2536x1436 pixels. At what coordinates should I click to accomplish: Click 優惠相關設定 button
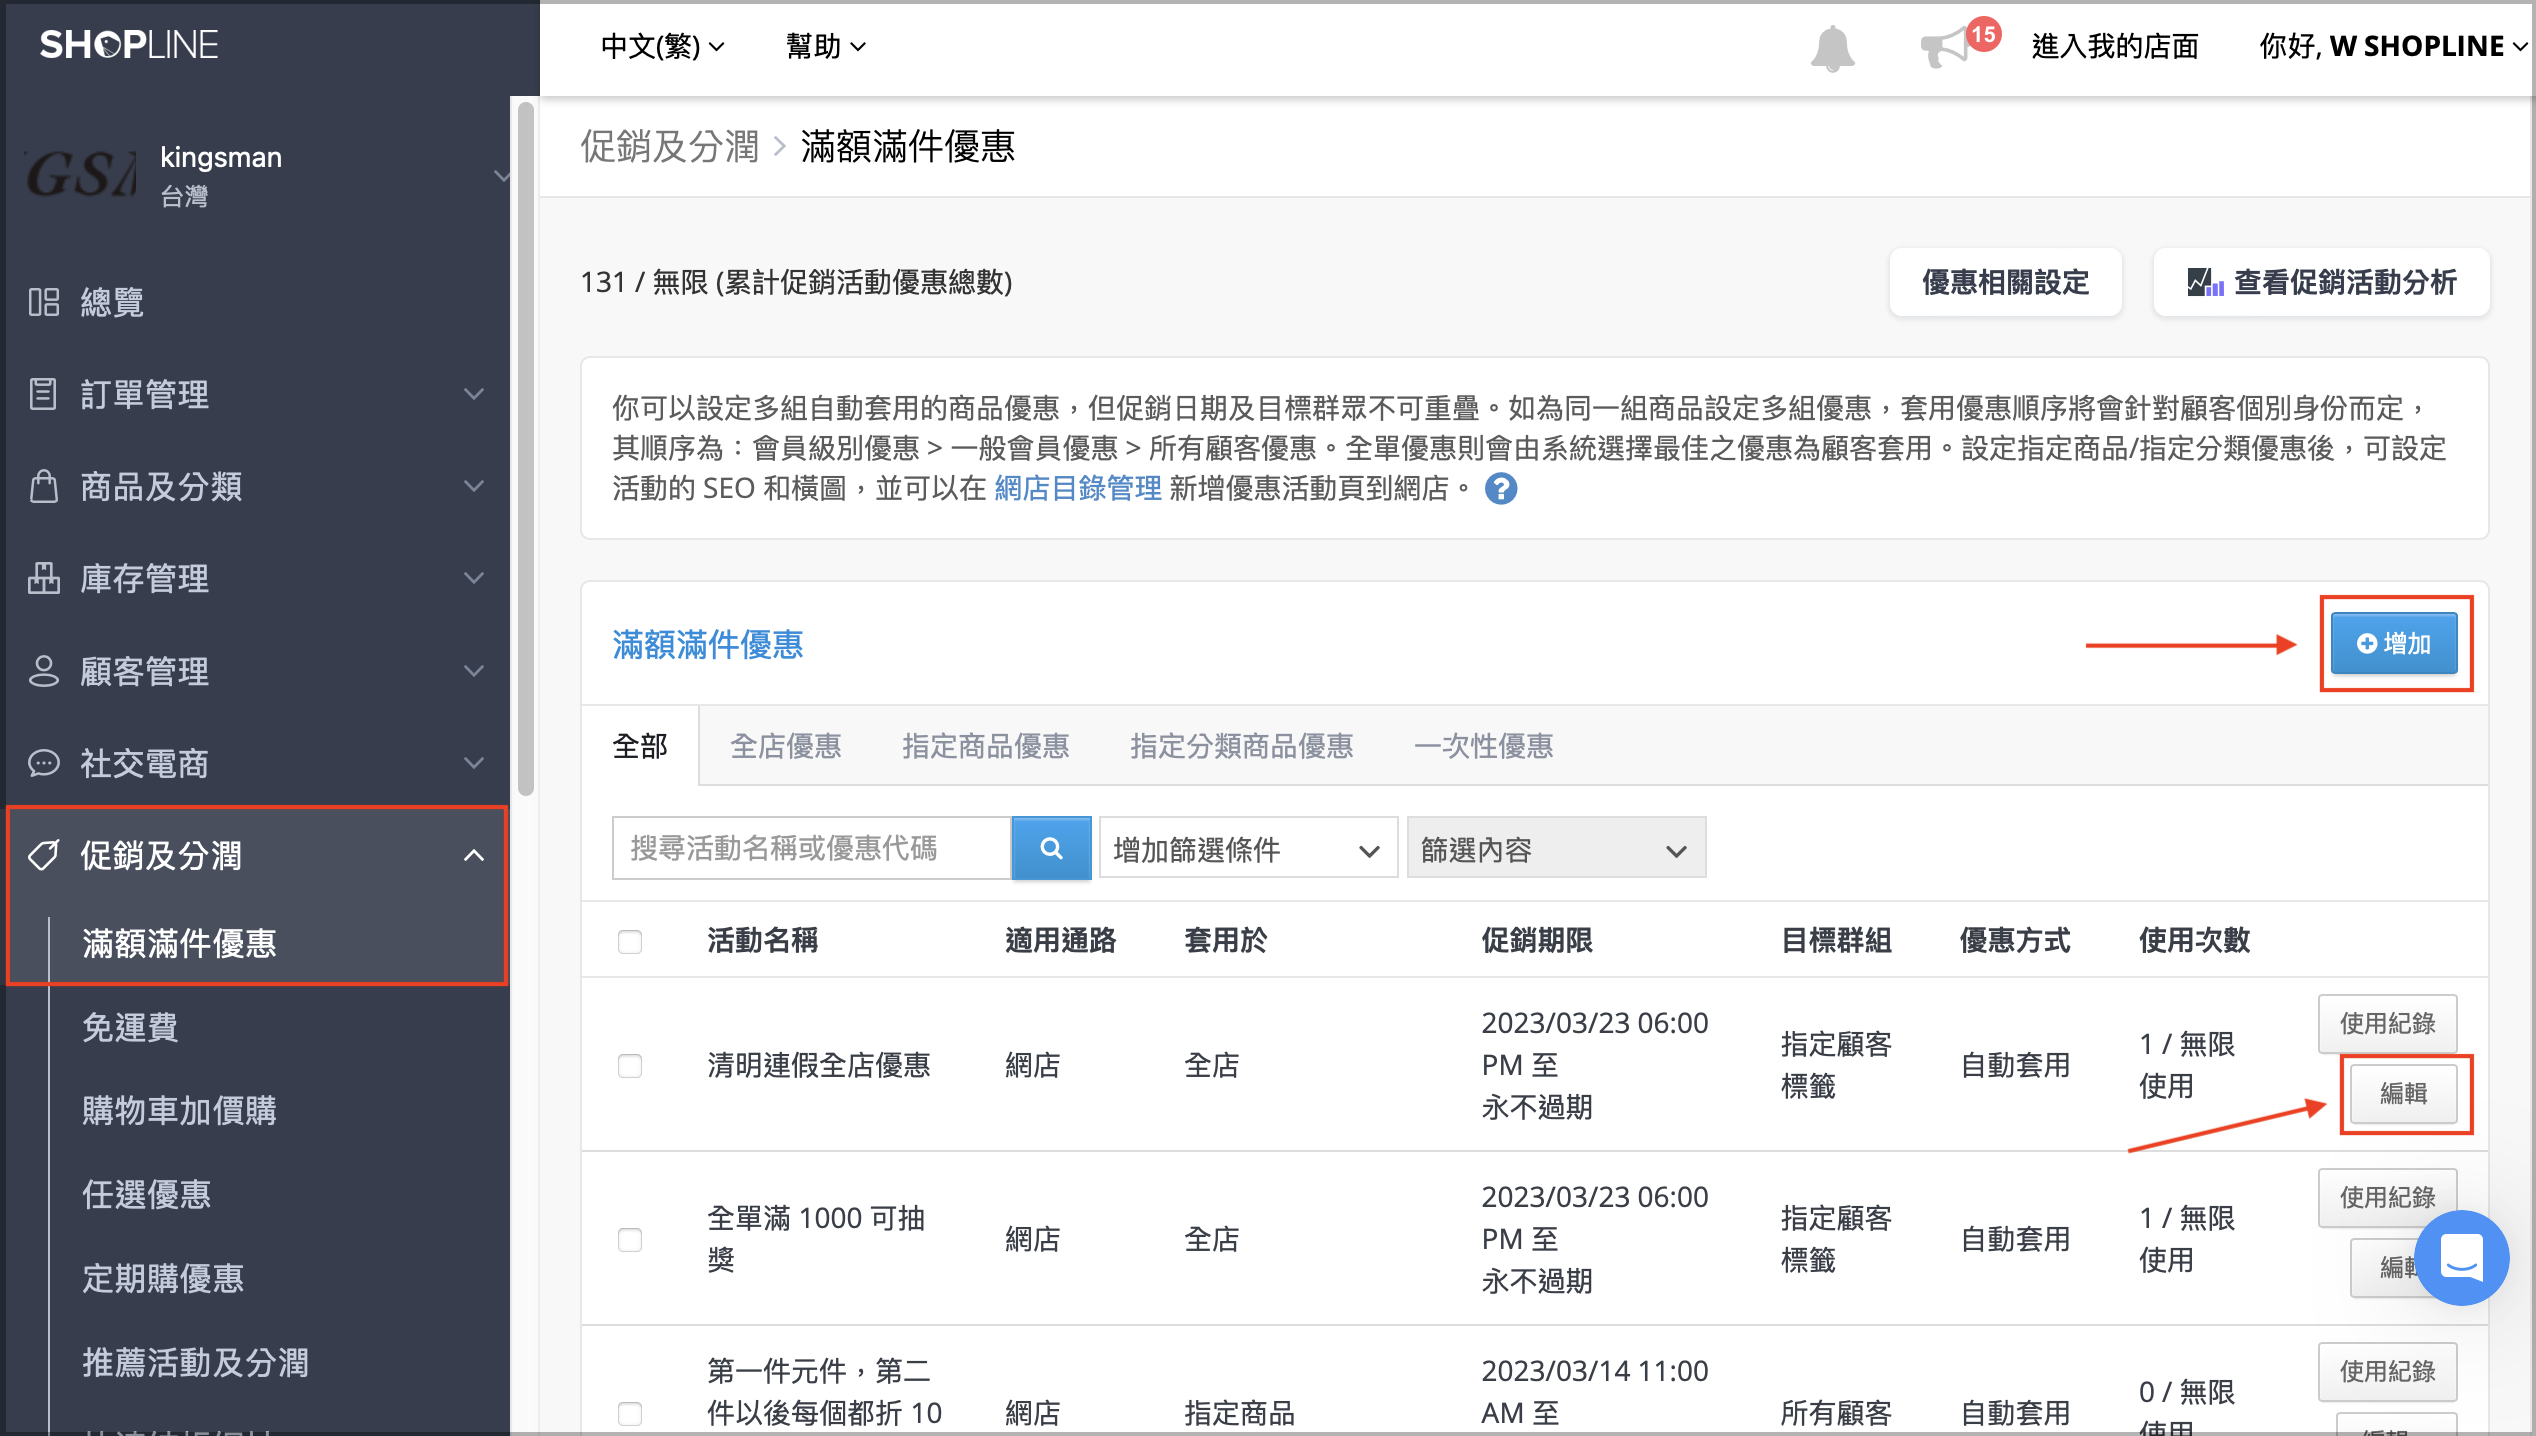[2005, 282]
